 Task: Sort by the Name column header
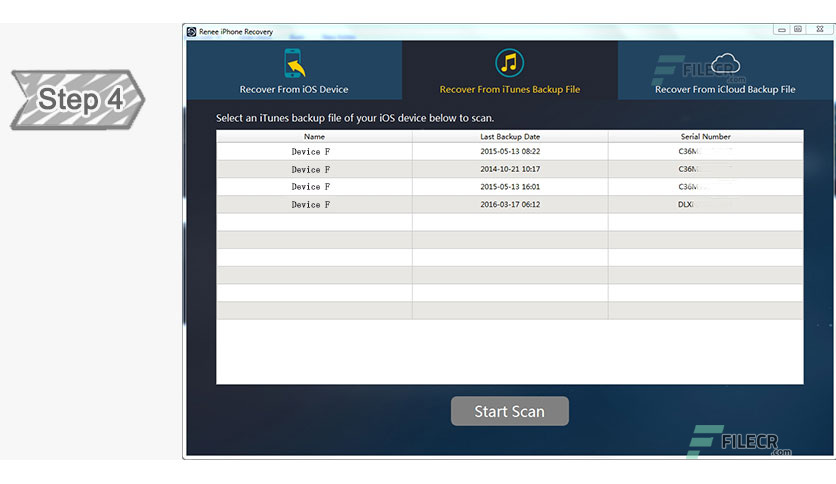(x=314, y=136)
